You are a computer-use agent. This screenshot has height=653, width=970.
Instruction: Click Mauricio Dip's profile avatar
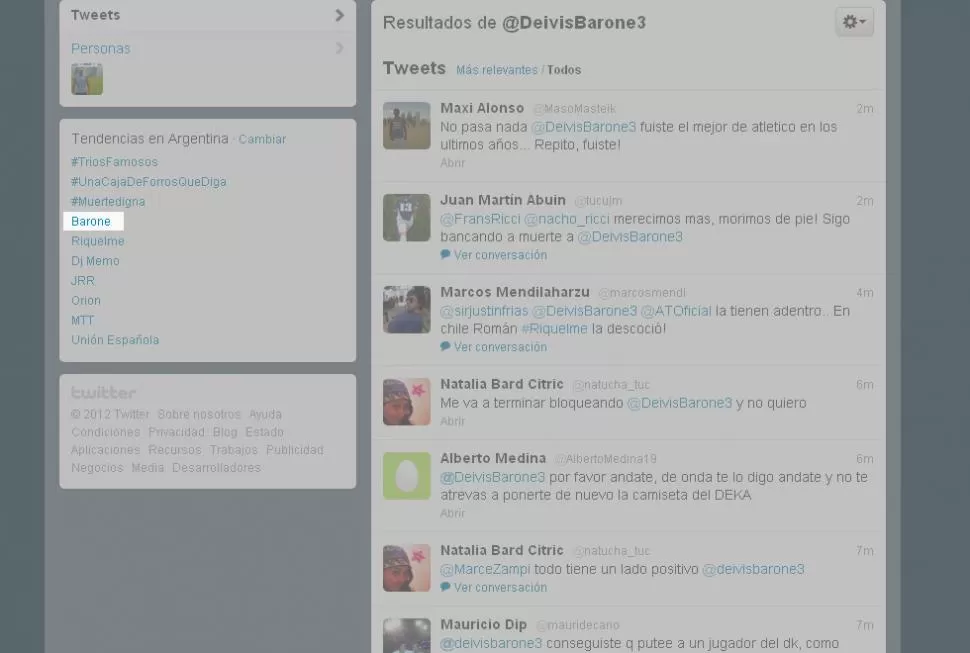tap(406, 635)
